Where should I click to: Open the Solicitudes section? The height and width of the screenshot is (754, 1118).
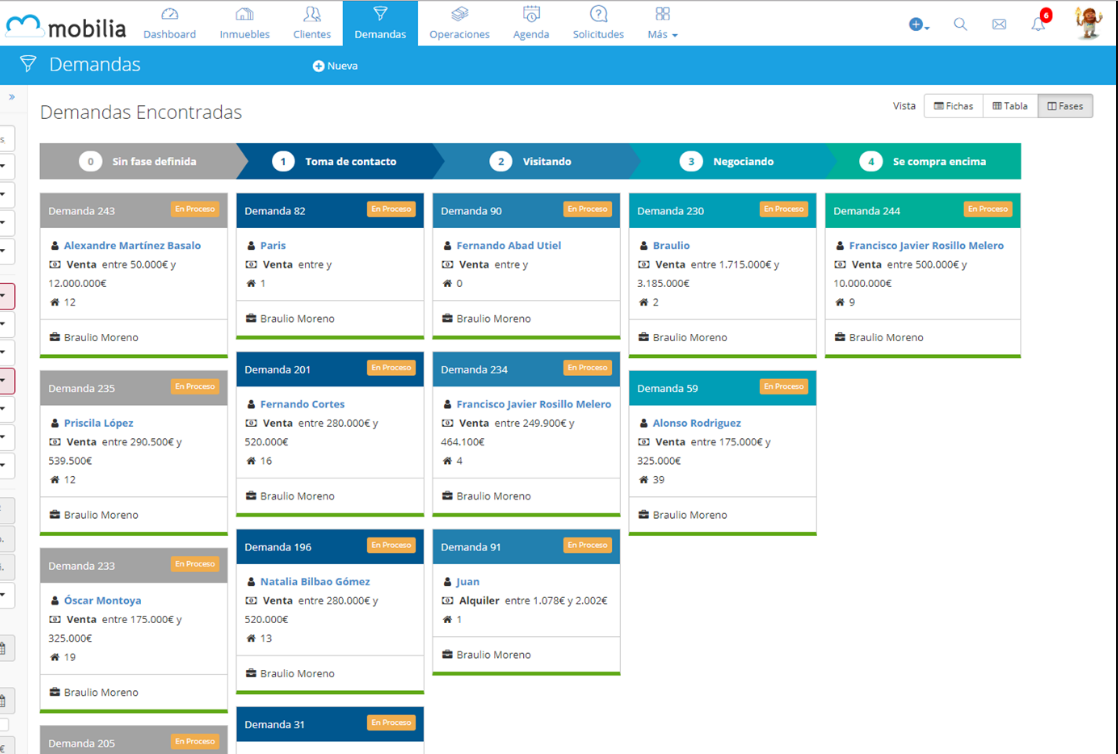598,22
